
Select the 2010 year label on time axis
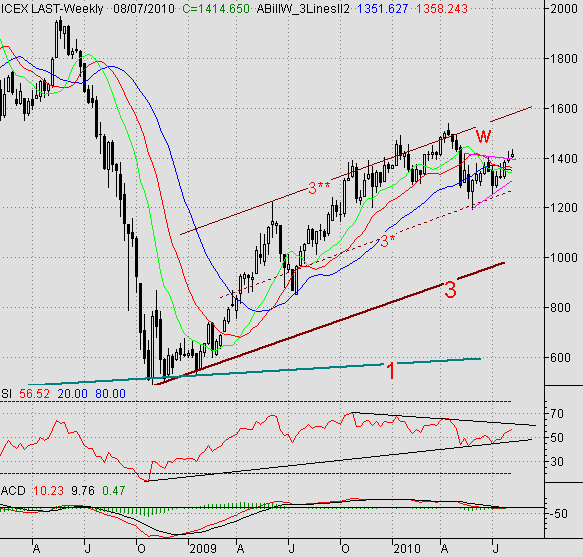coord(407,548)
